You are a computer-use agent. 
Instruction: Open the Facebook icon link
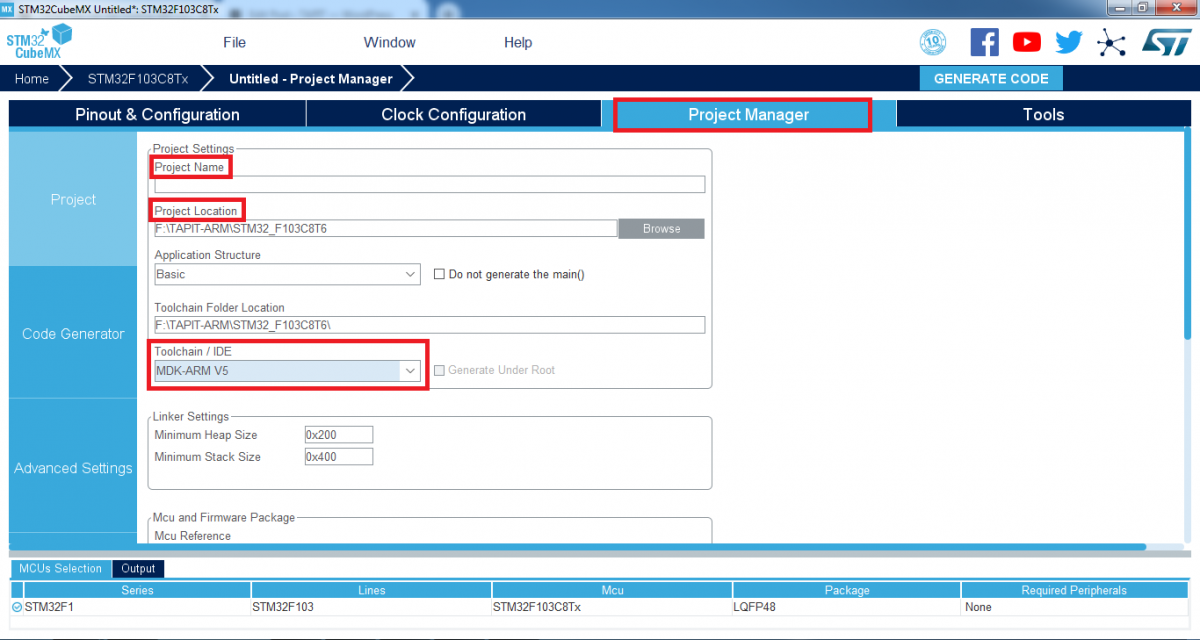click(x=984, y=42)
